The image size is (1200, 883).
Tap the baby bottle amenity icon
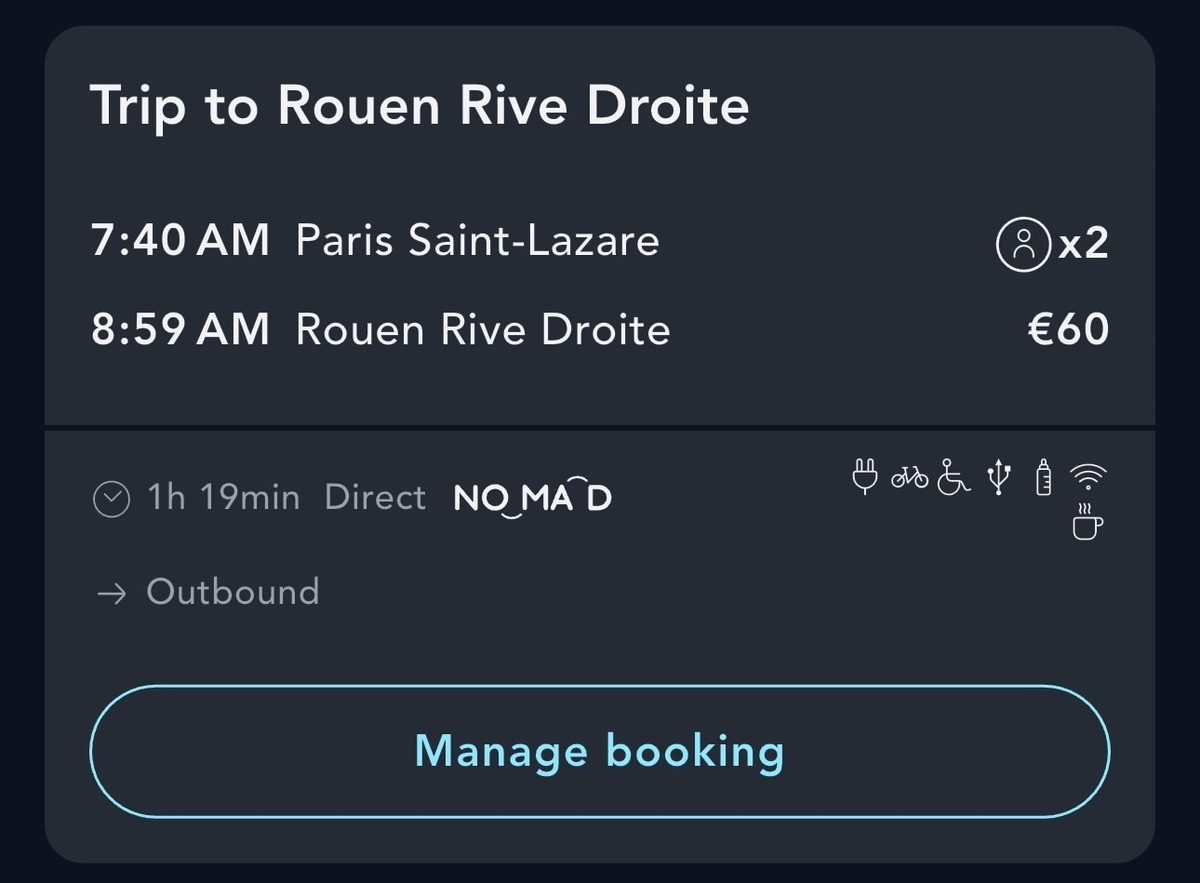point(1044,477)
